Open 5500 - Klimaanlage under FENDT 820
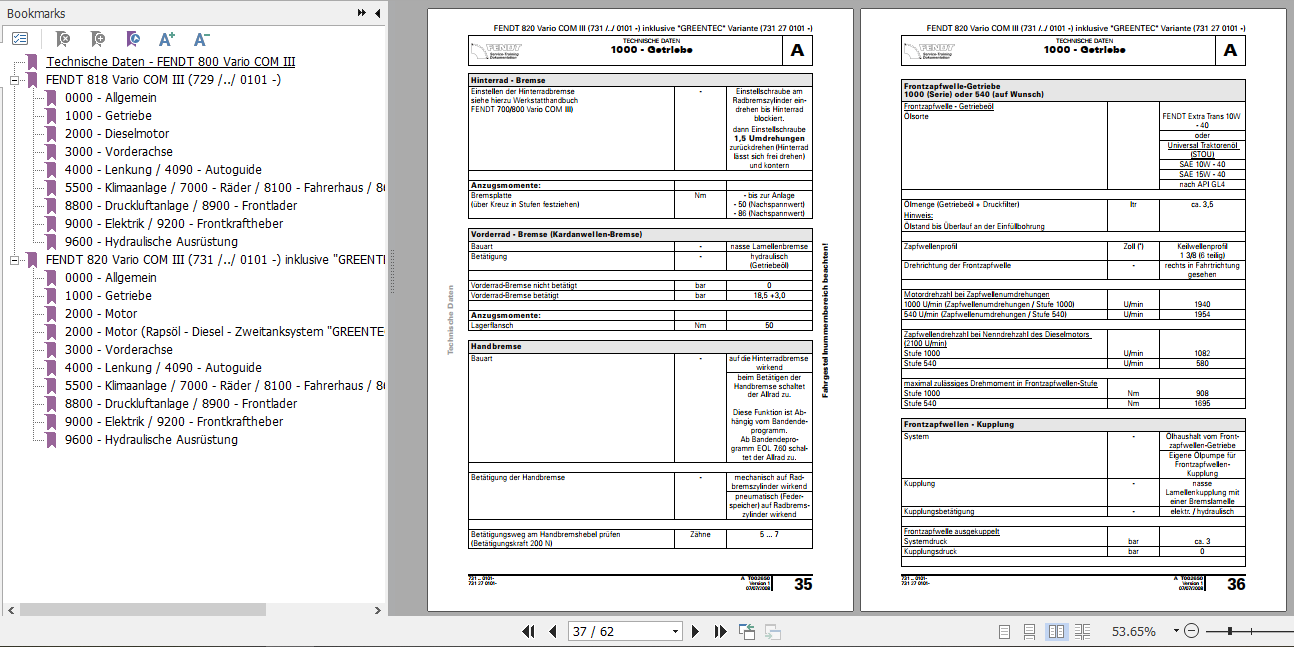Screen dimensions: 1294x647 pyautogui.click(x=225, y=386)
